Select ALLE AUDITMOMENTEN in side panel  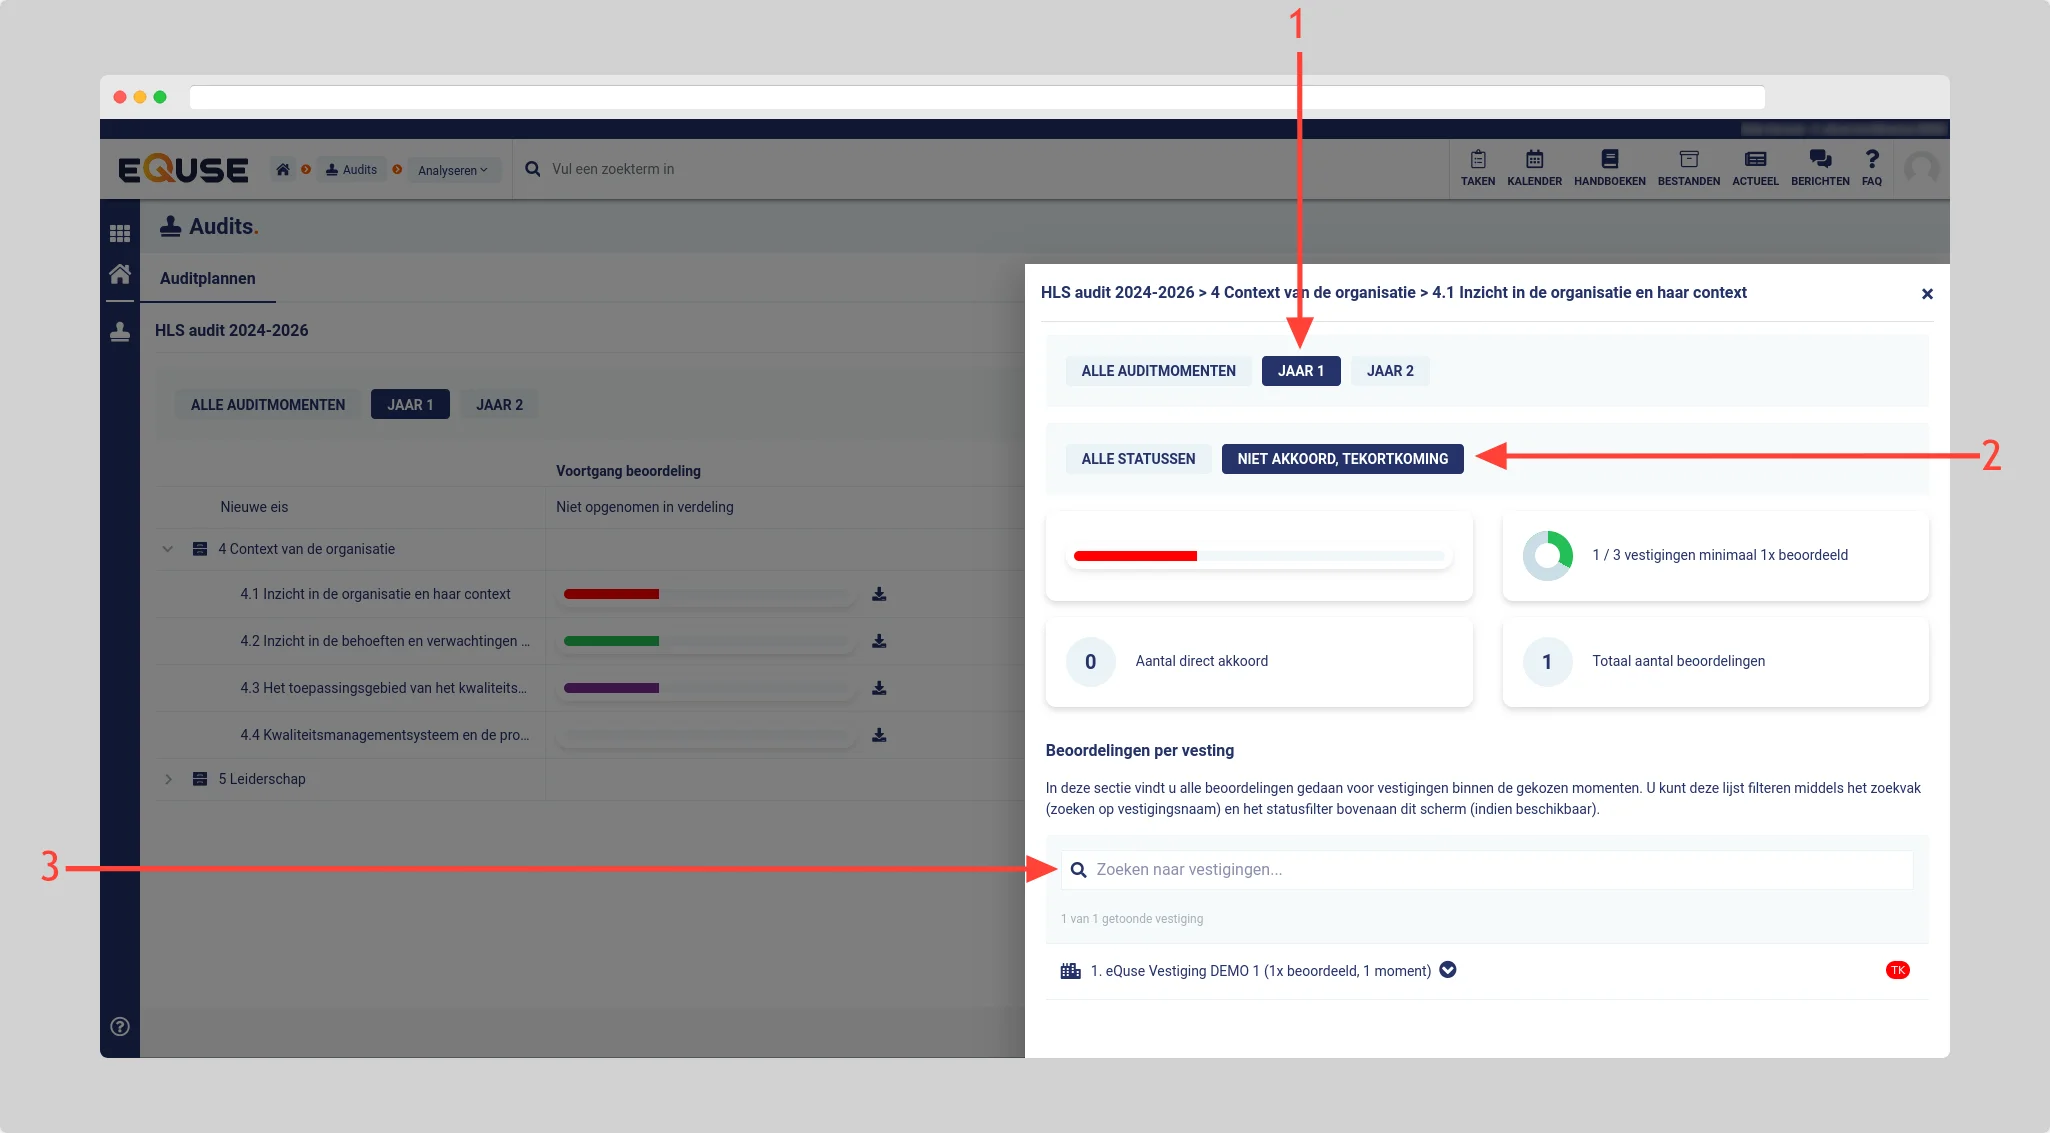coord(1158,371)
